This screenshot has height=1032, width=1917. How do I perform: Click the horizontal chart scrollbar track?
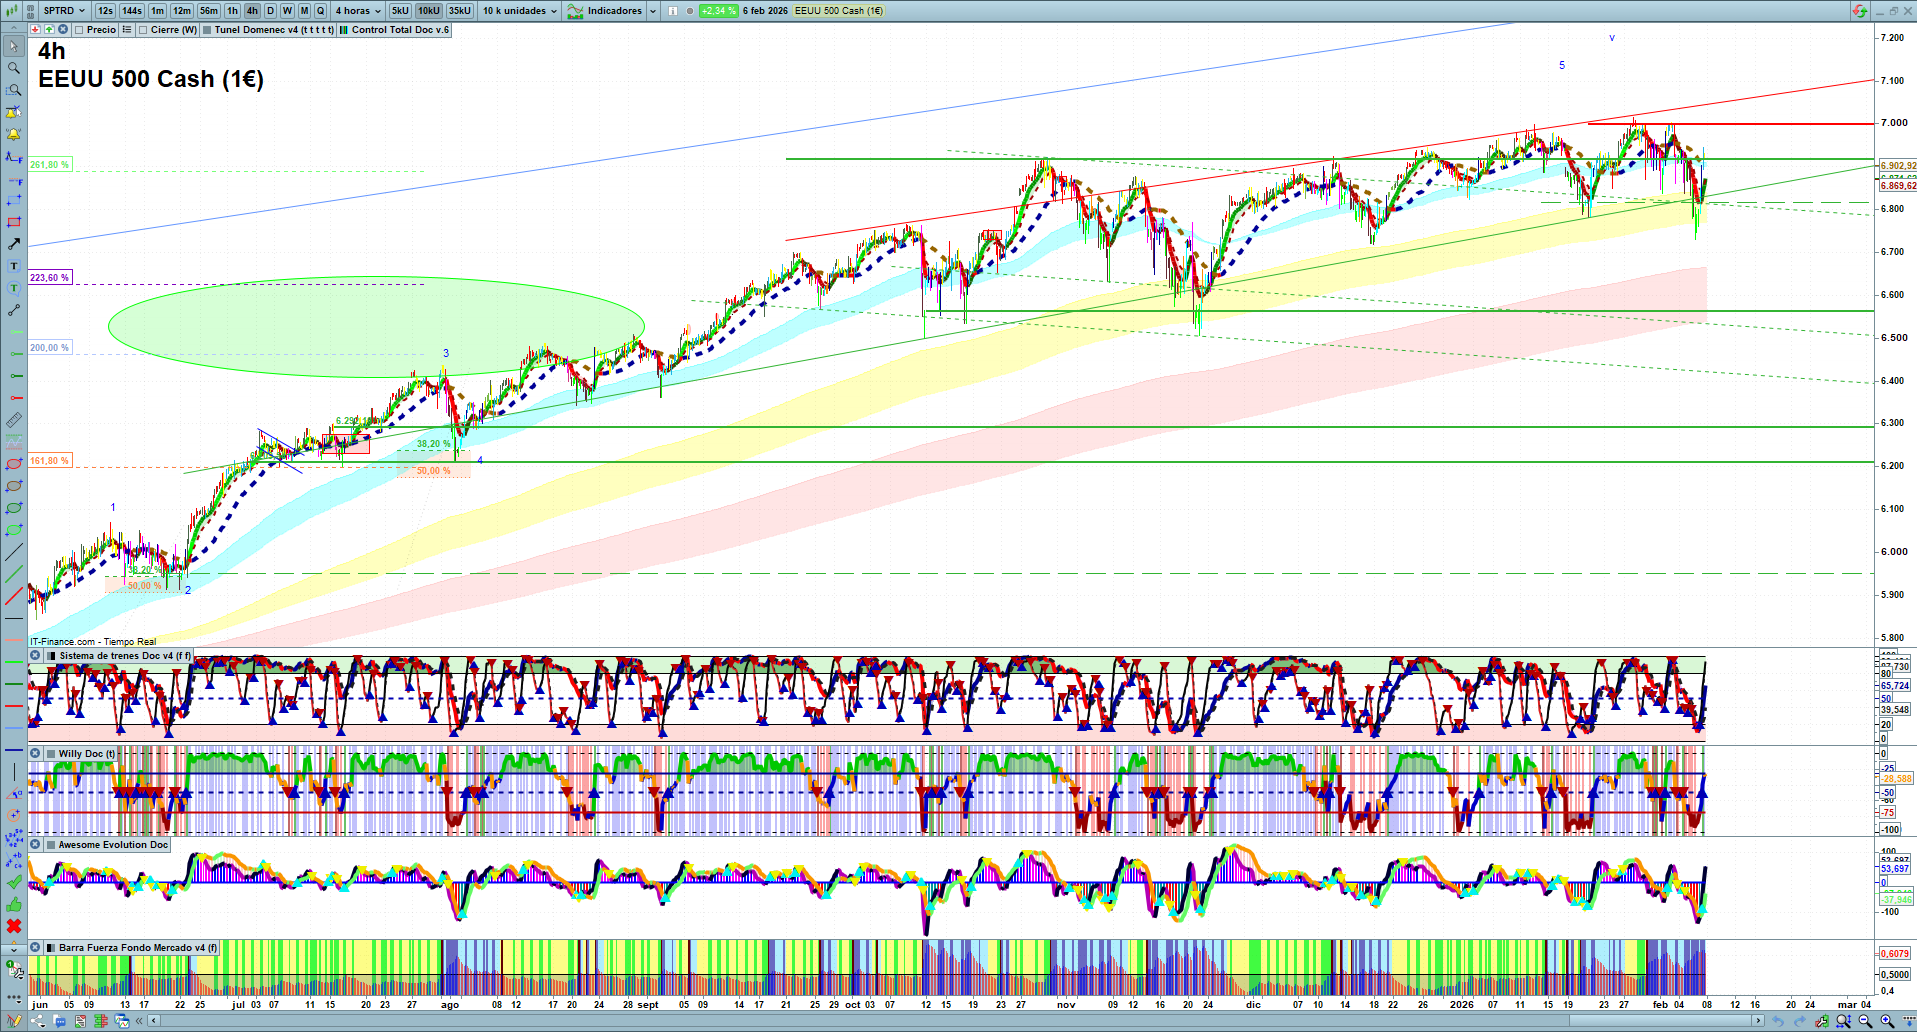pyautogui.click(x=955, y=1021)
